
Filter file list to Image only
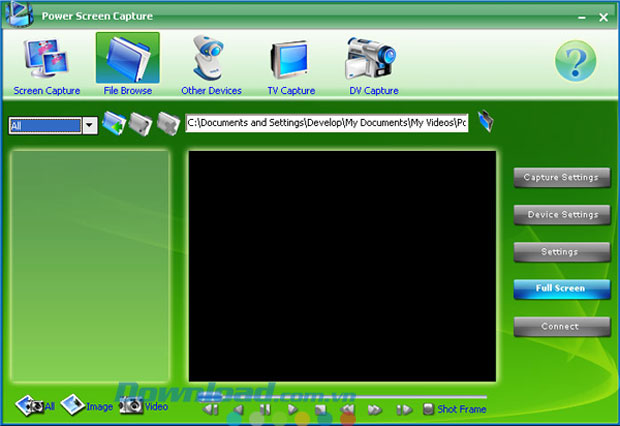coord(87,406)
